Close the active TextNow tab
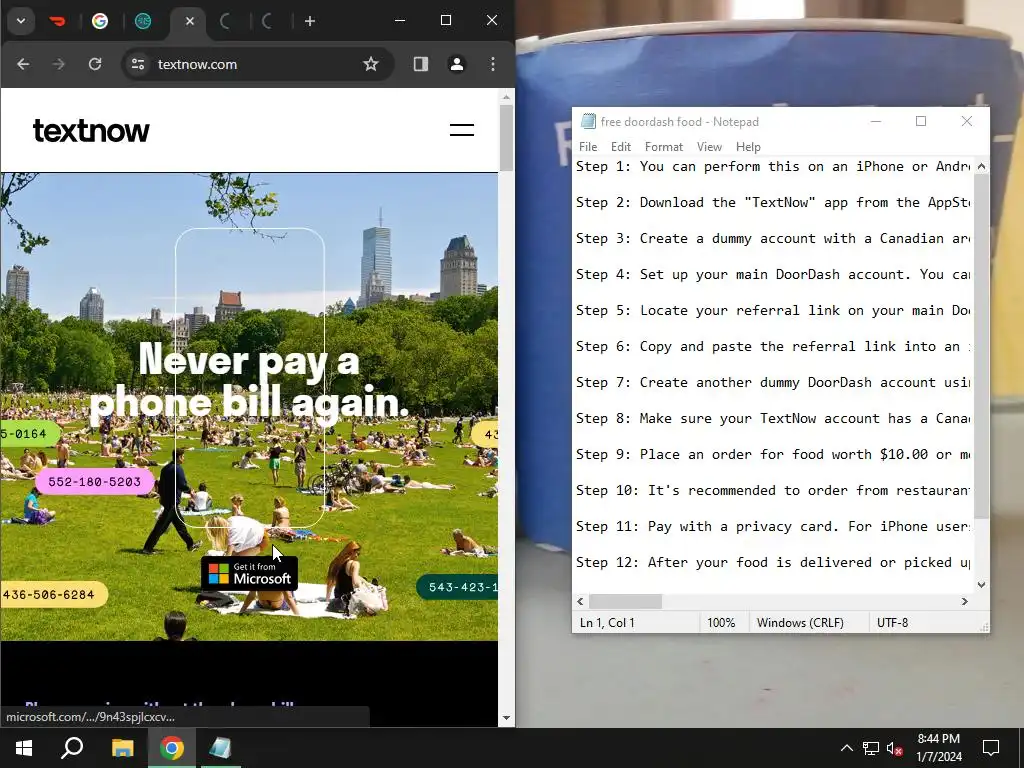This screenshot has width=1024, height=768. pyautogui.click(x=189, y=21)
